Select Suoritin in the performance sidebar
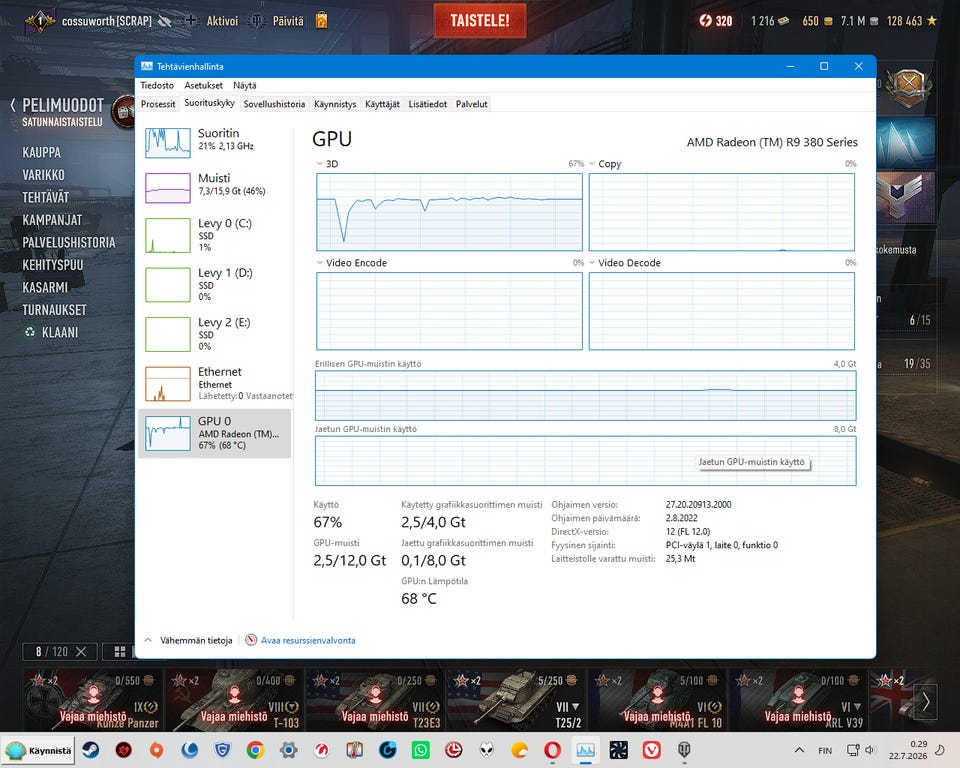The height and width of the screenshot is (768, 960). (x=214, y=142)
